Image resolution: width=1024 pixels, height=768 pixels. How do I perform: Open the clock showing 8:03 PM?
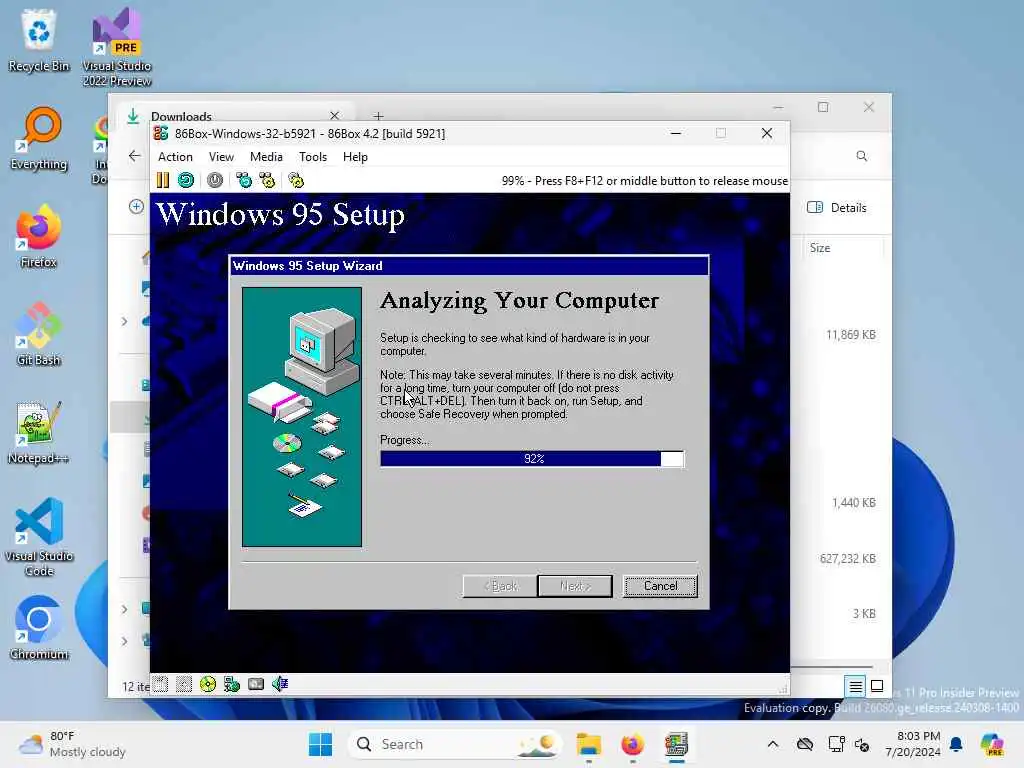(913, 744)
